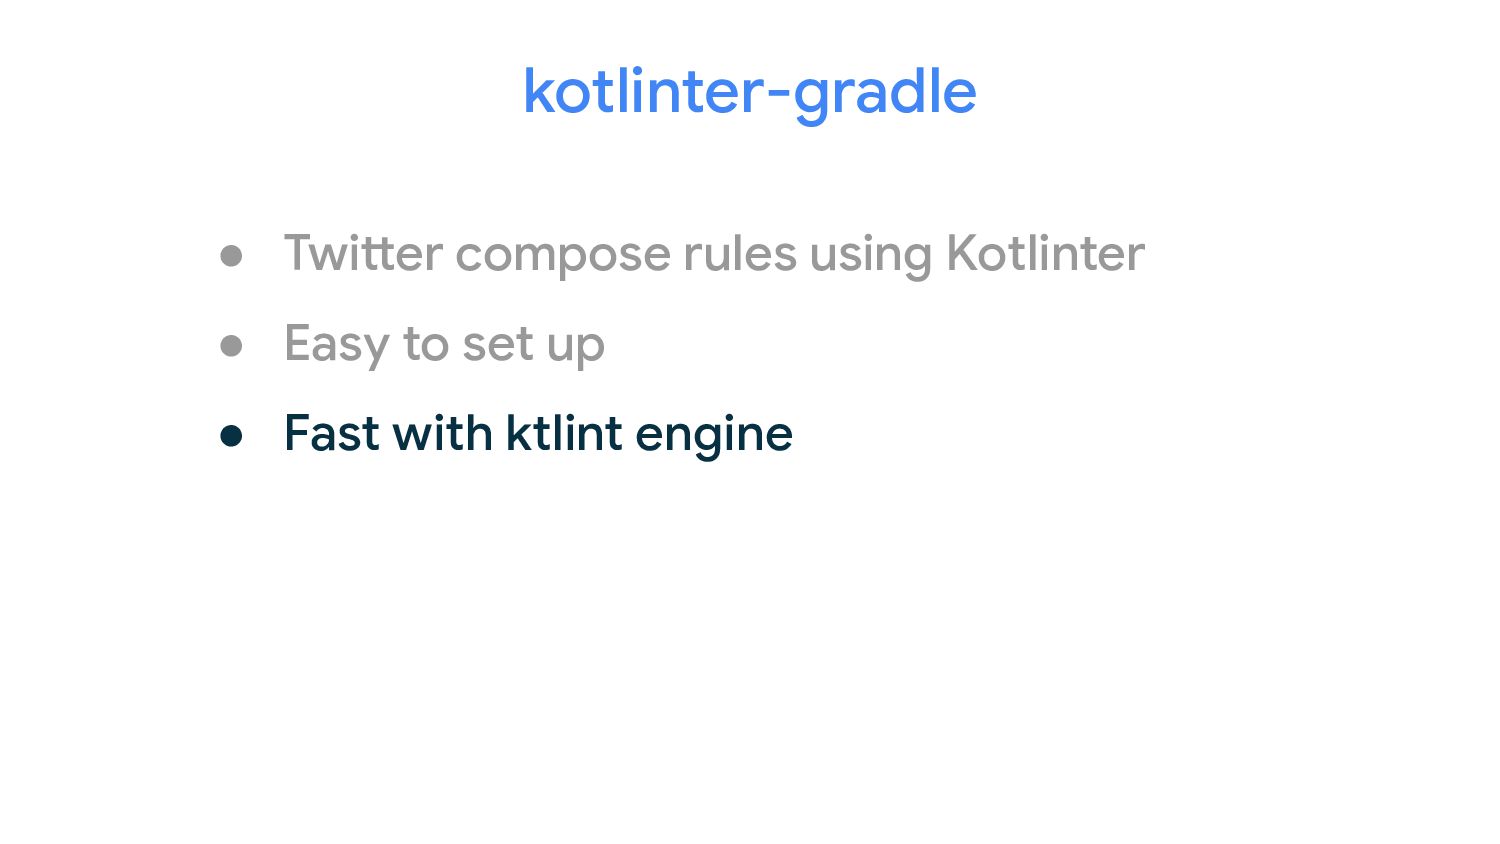The width and height of the screenshot is (1500, 844).
Task: Click the word 'using' in first bullet
Action: coord(870,255)
